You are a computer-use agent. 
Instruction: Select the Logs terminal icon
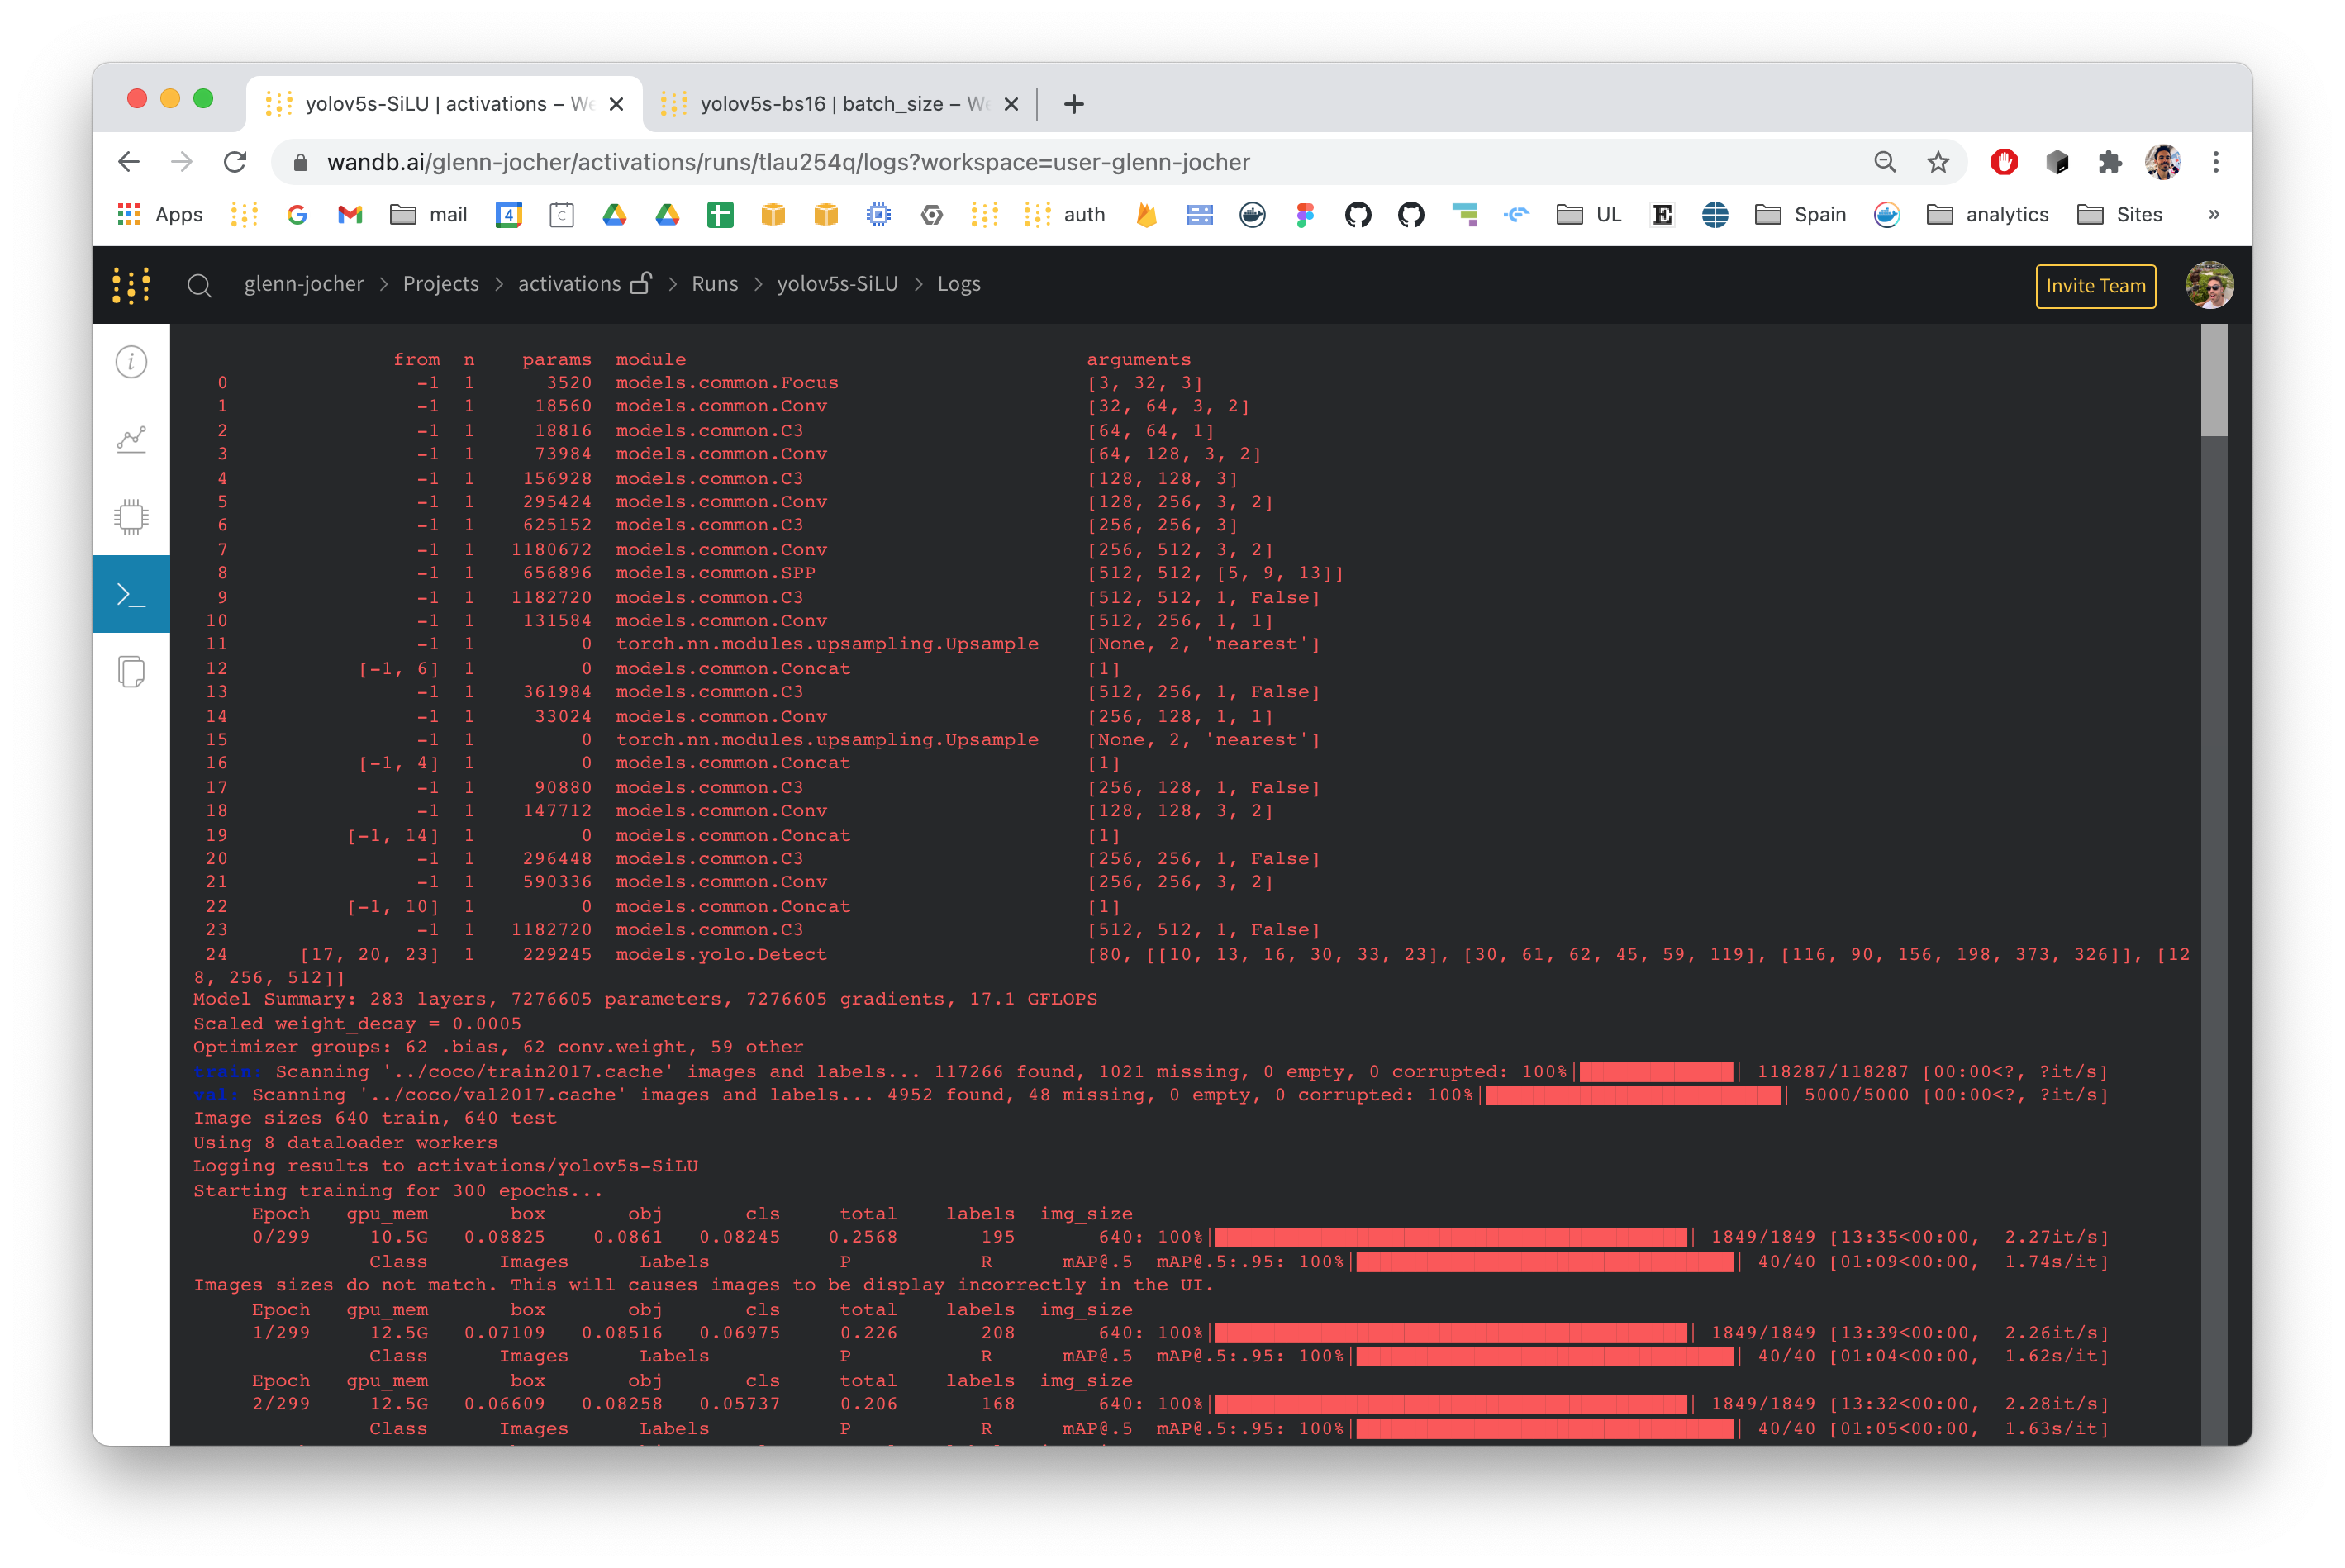[131, 594]
